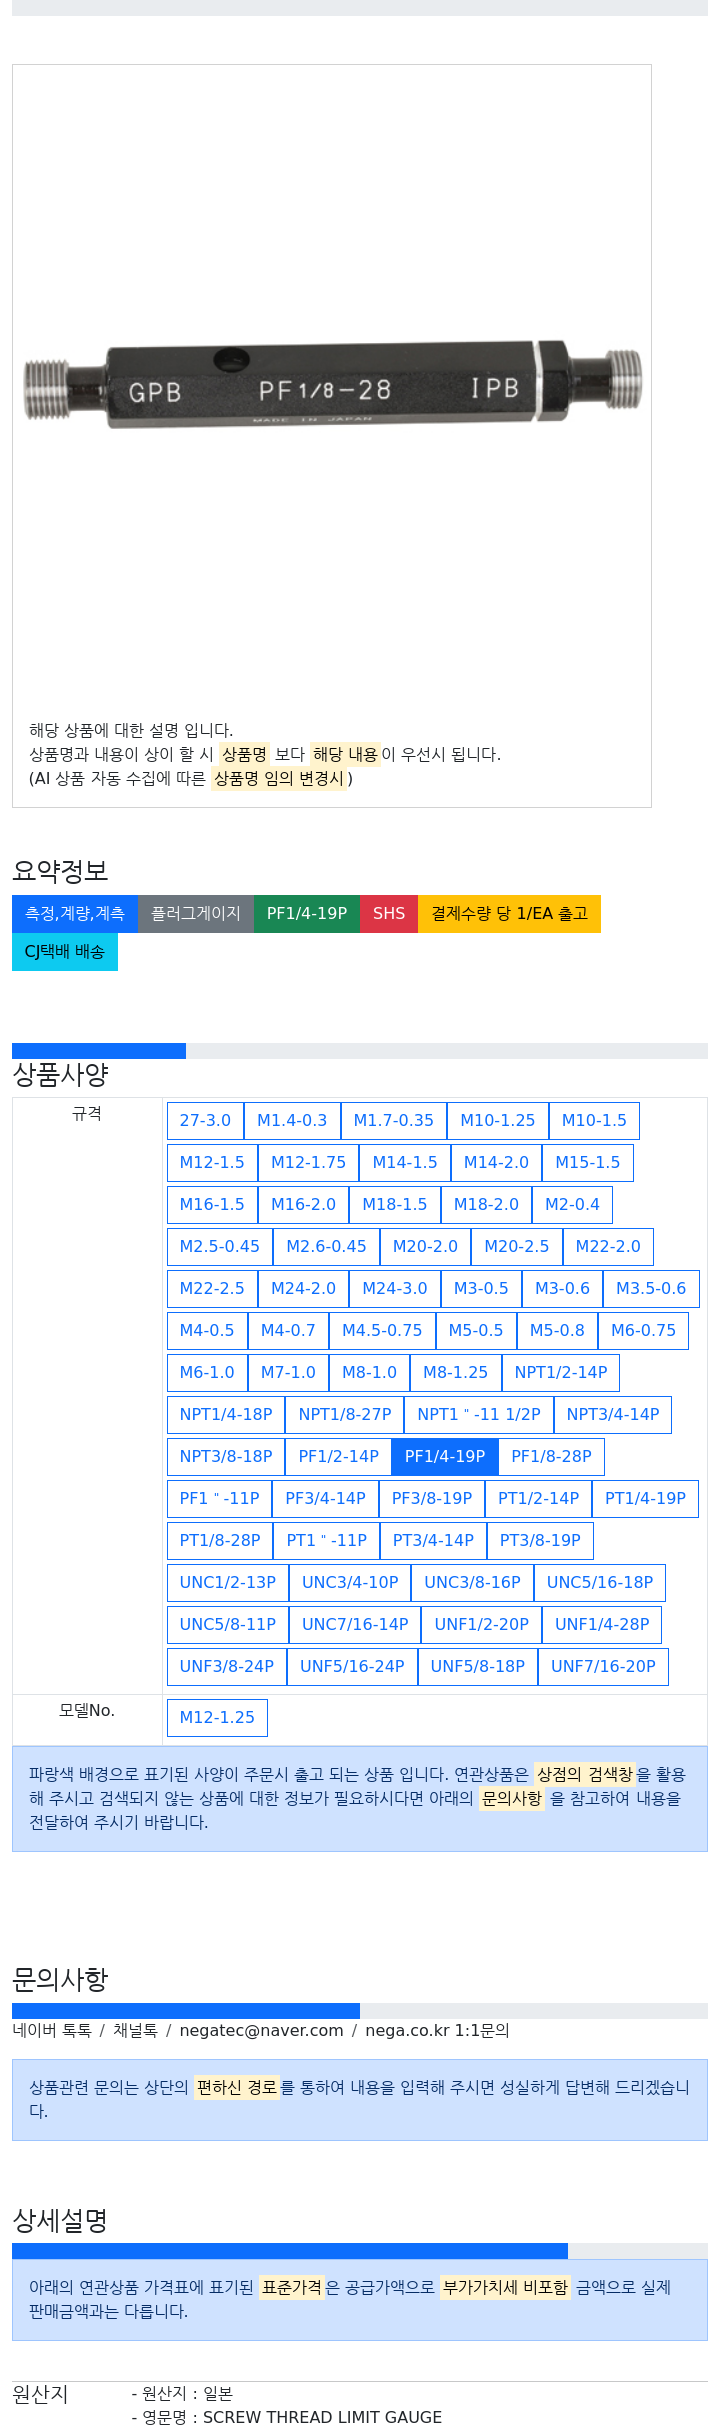Click the yellow 결제수량 당 1/EA 출고 tag

tap(509, 913)
